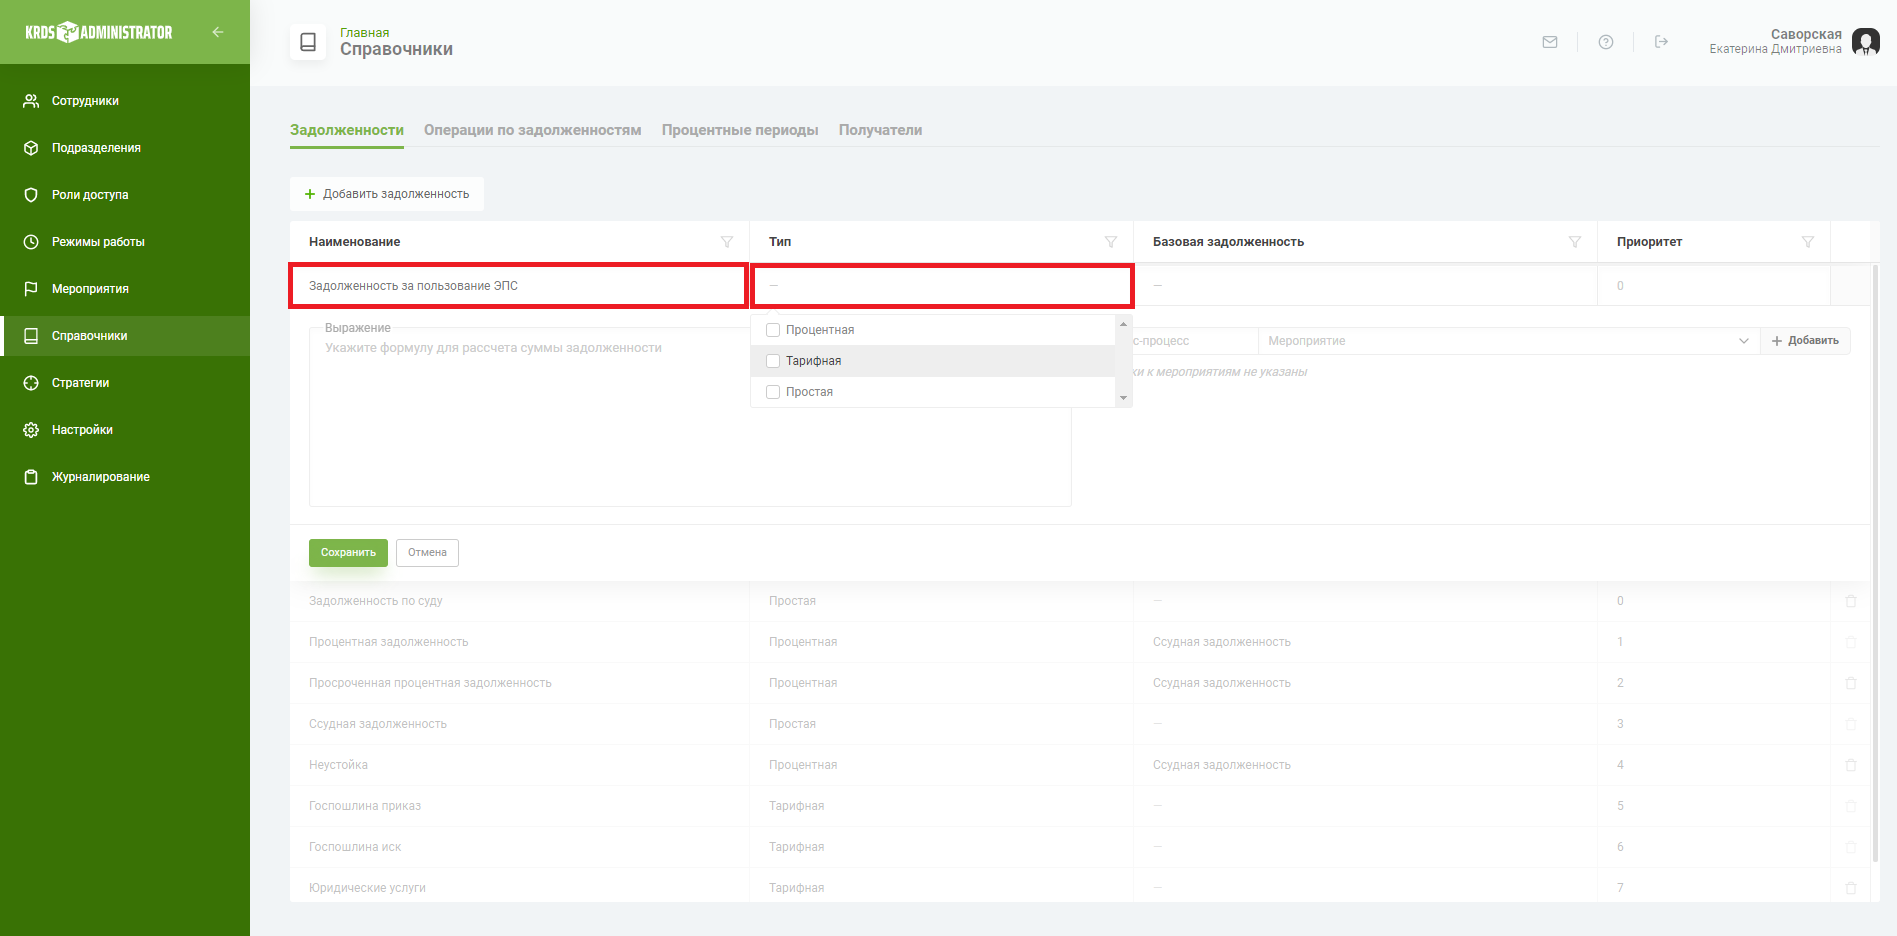1897x936 pixels.
Task: Delete the Неустойка row with trash icon
Action: point(1850,765)
